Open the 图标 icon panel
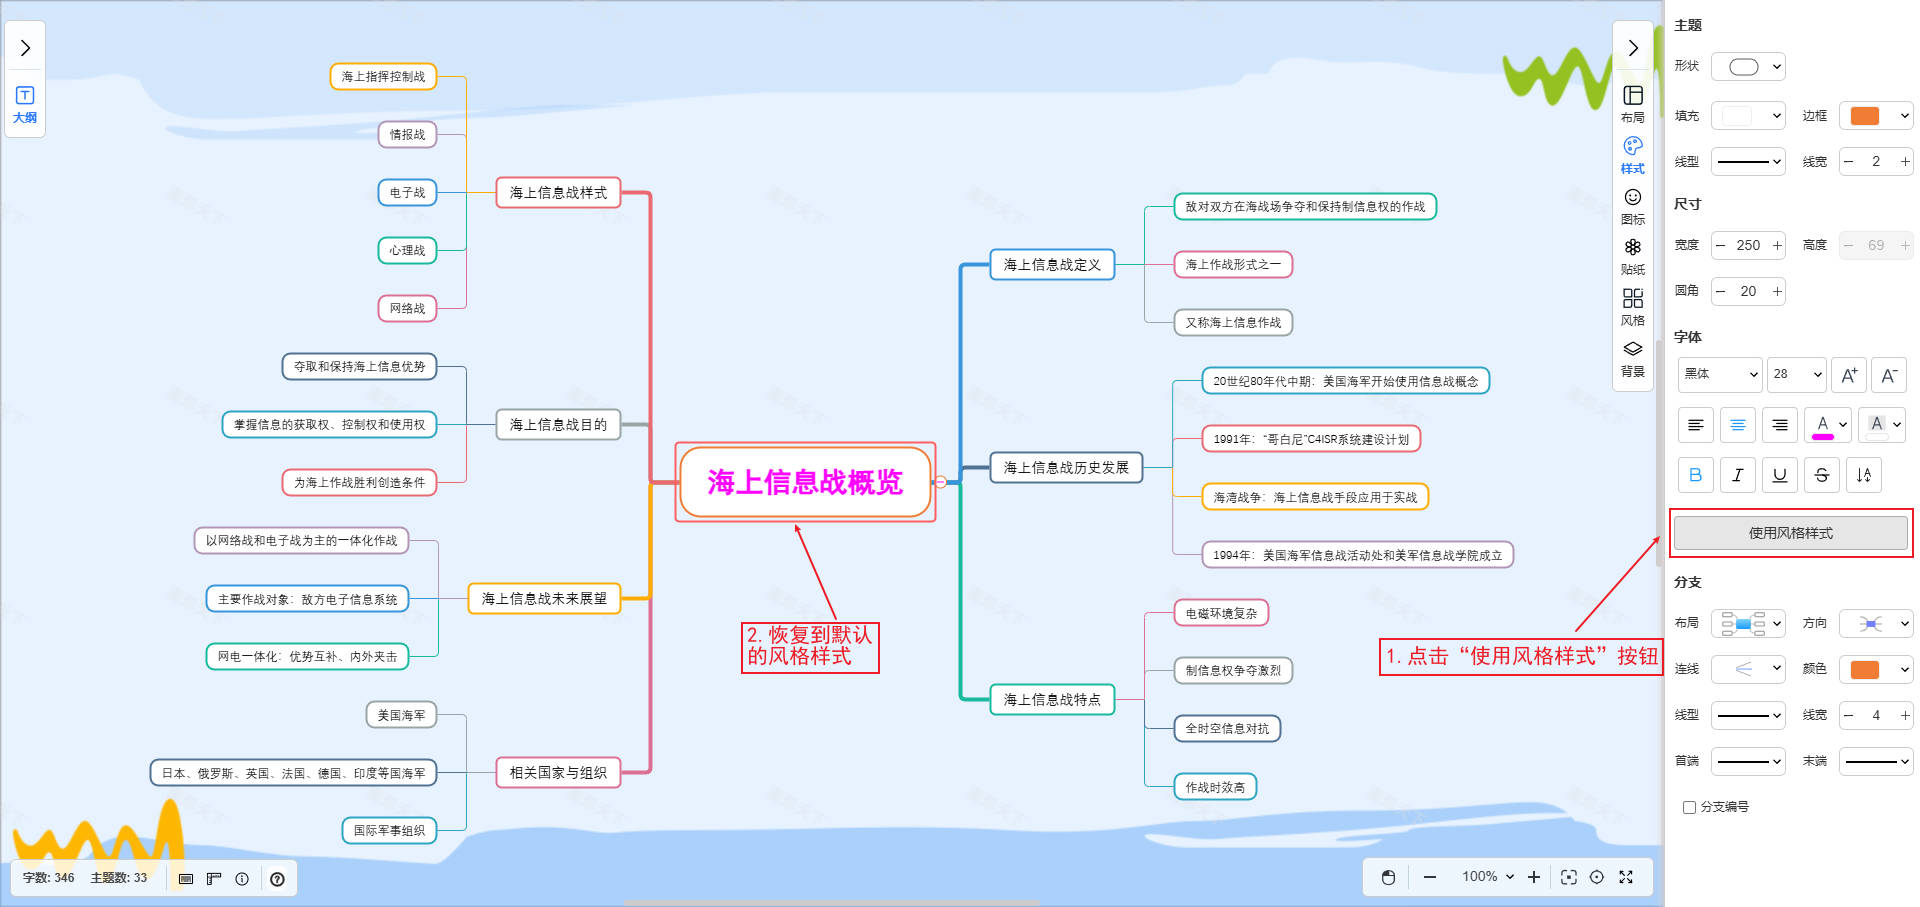The height and width of the screenshot is (907, 1920). click(x=1632, y=205)
